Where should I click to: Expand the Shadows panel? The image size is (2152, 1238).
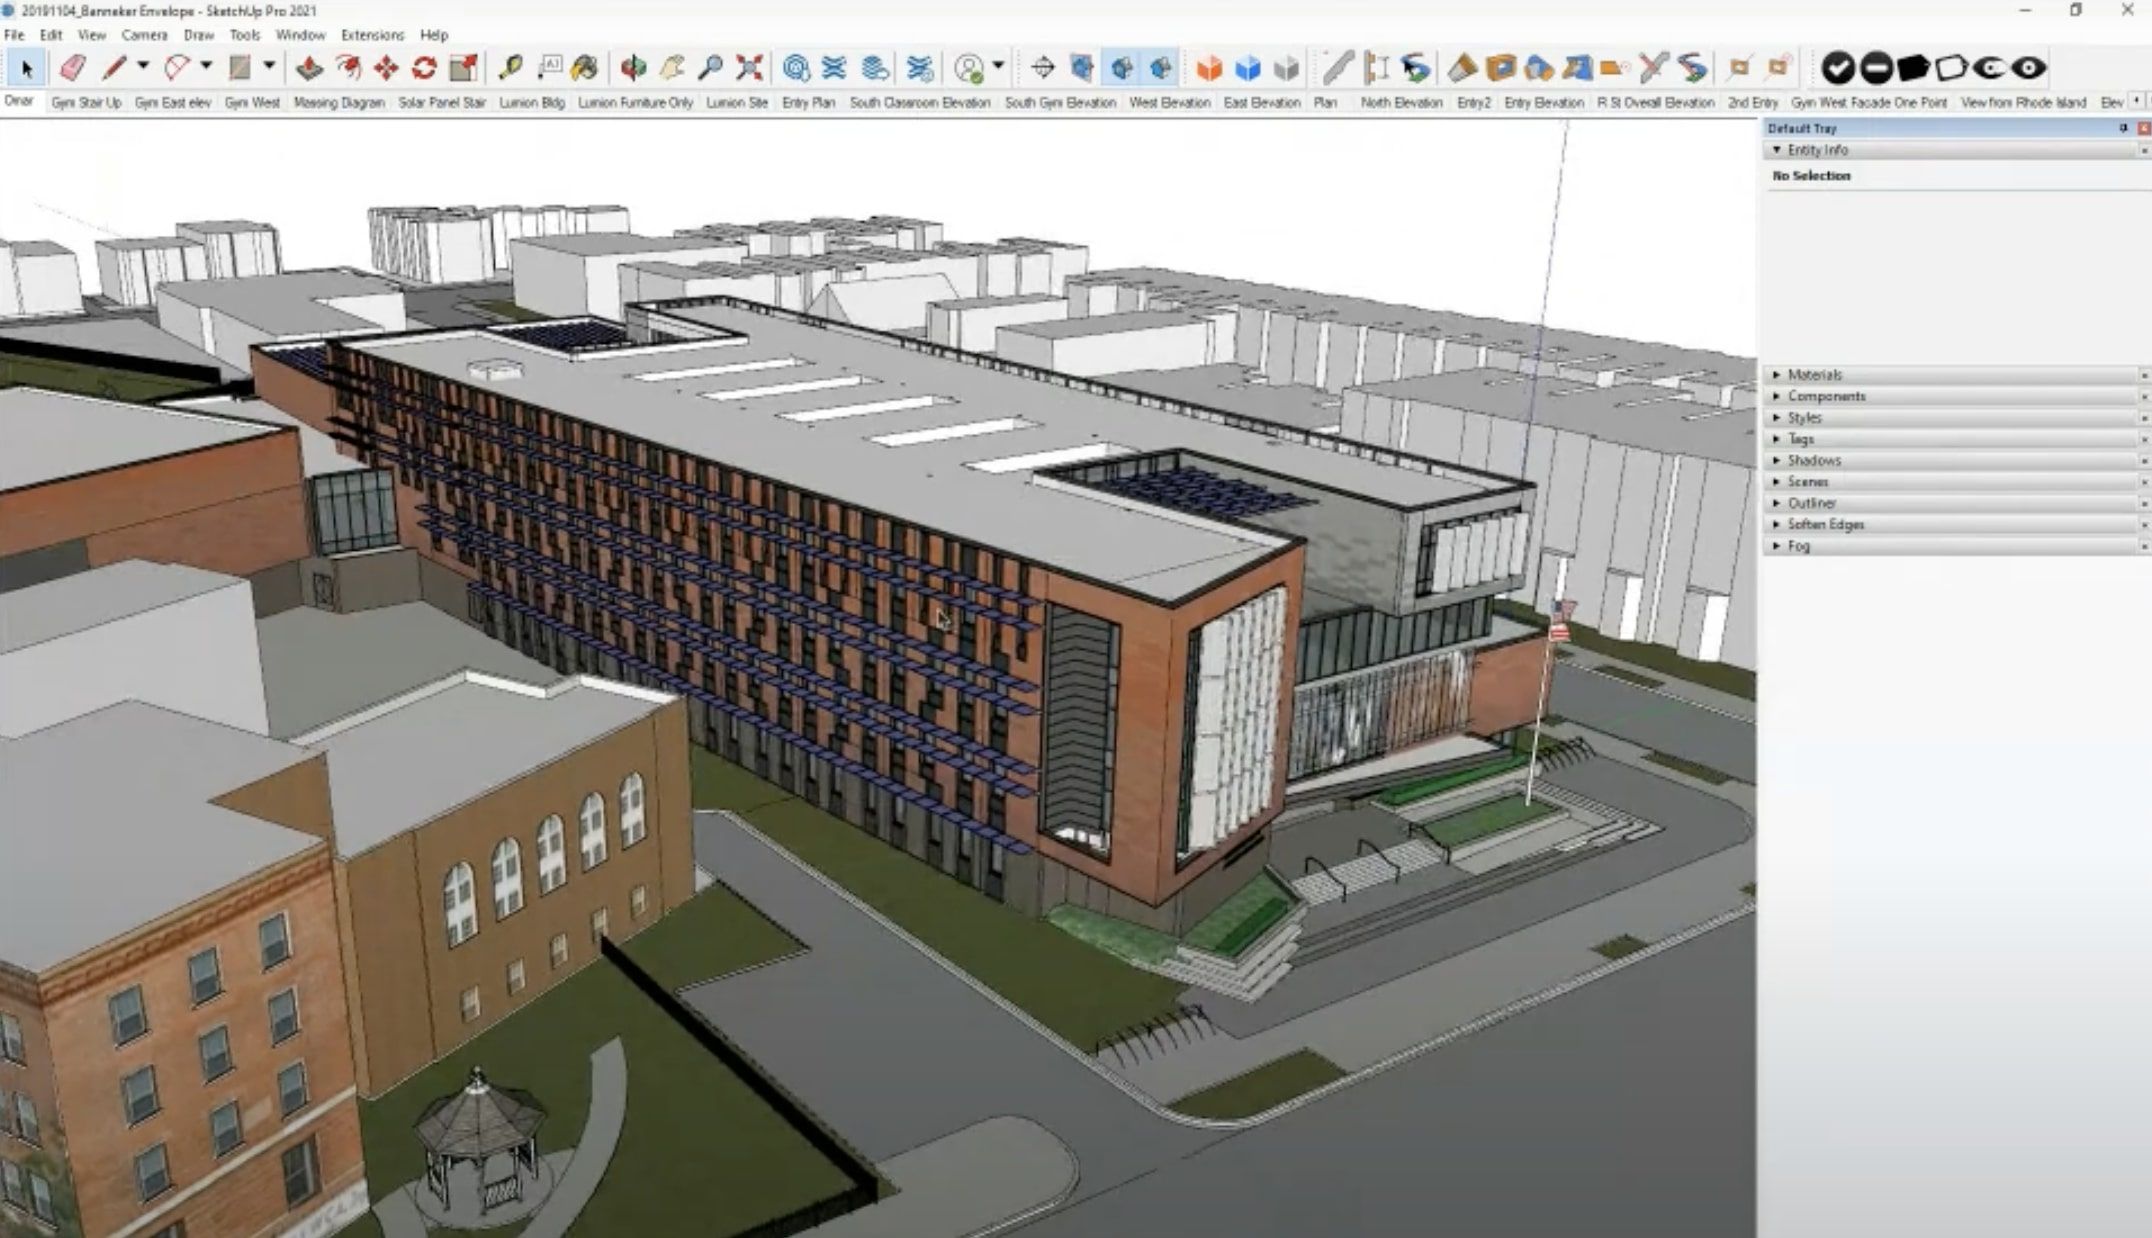[x=1777, y=460]
